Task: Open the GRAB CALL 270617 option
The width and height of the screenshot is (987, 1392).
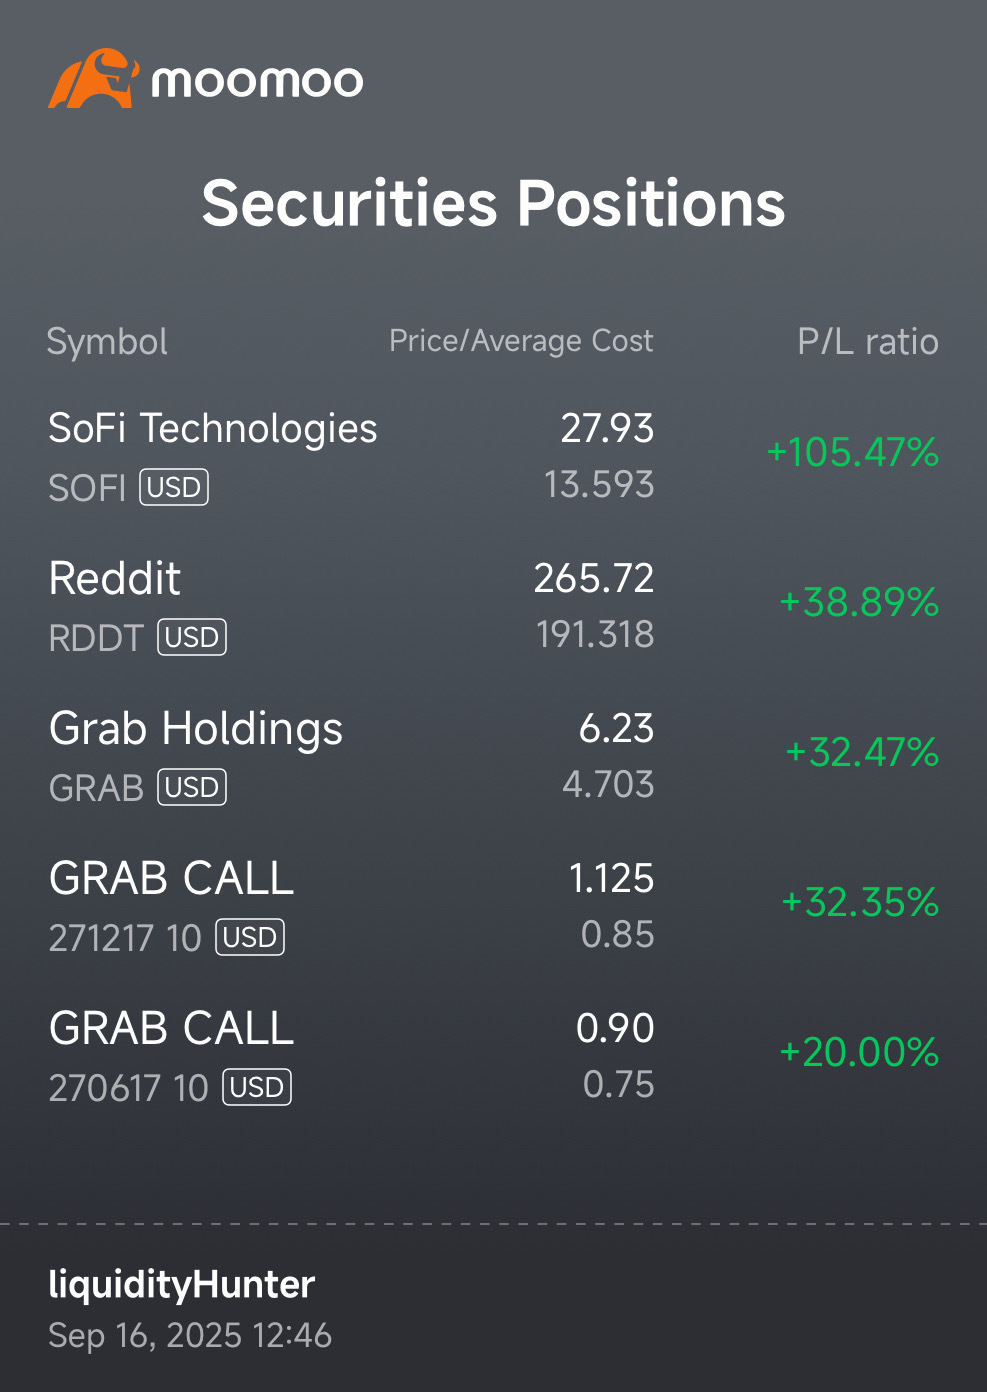Action: coord(493,1056)
